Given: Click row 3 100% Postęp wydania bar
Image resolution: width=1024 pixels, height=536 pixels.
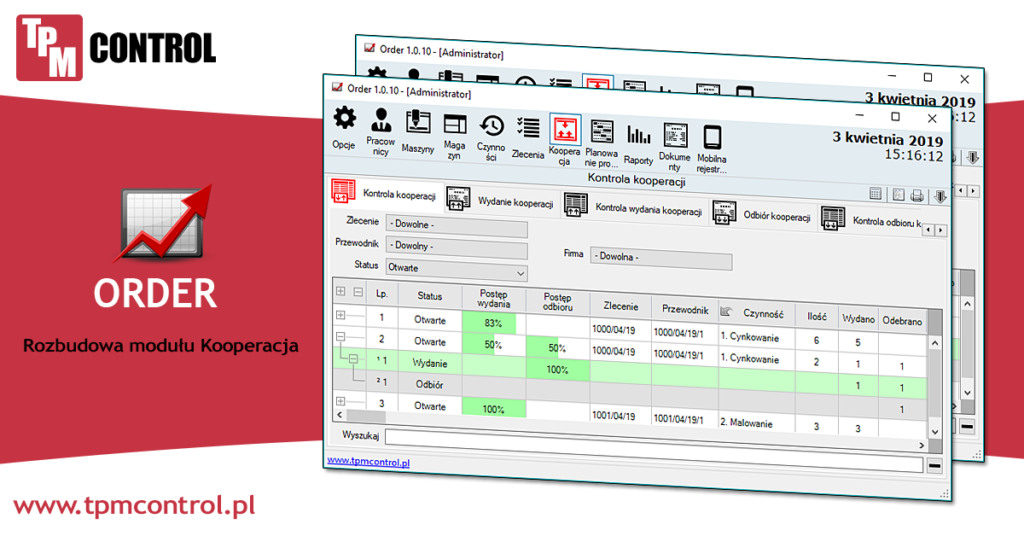Looking at the screenshot, I should (494, 409).
